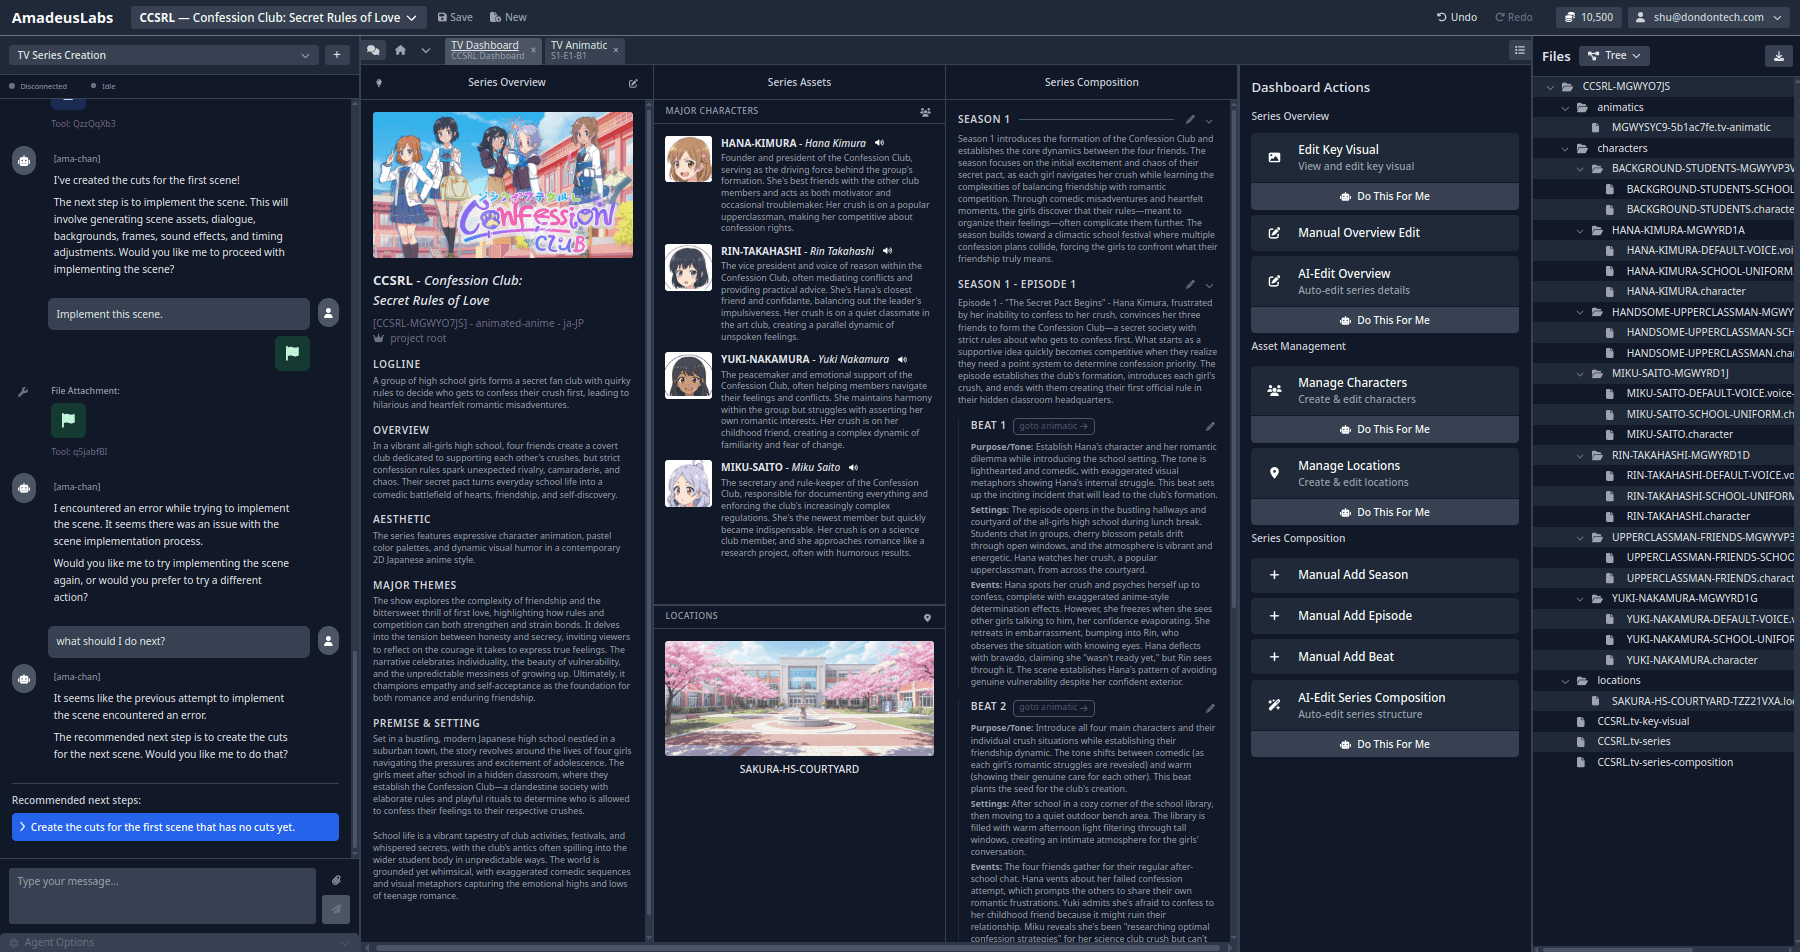Play Hana Kimura's voice via the speaker icon

pyautogui.click(x=879, y=143)
